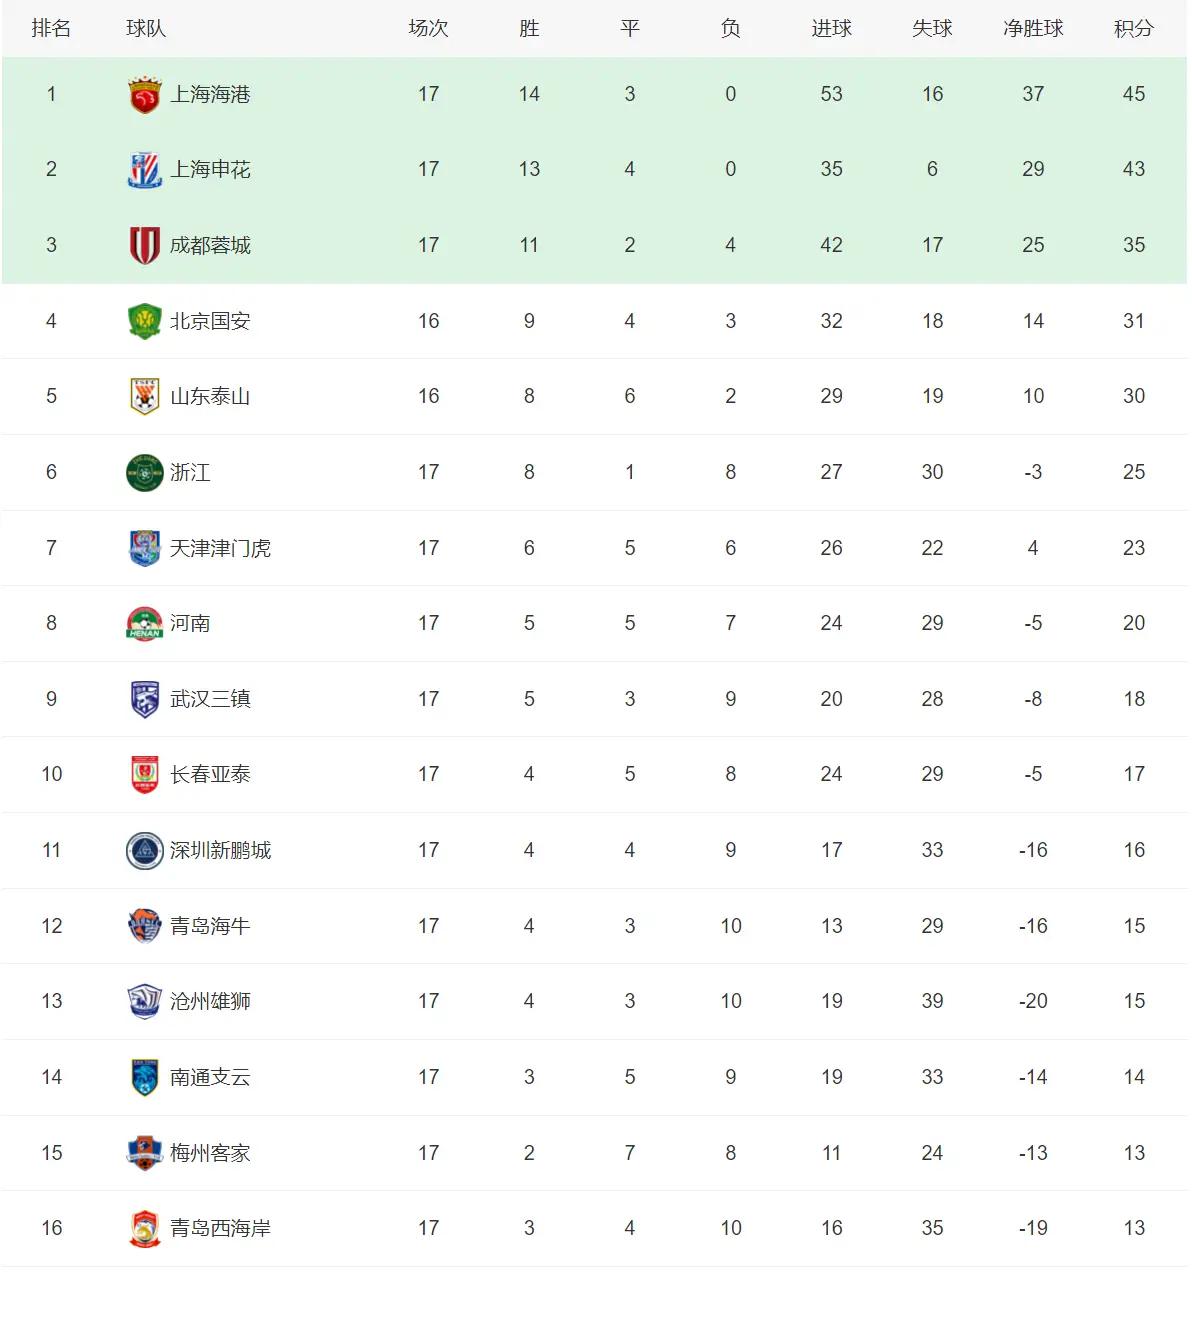Image resolution: width=1192 pixels, height=1333 pixels.
Task: Select the 成都蓉城 club badge
Action: (x=145, y=245)
